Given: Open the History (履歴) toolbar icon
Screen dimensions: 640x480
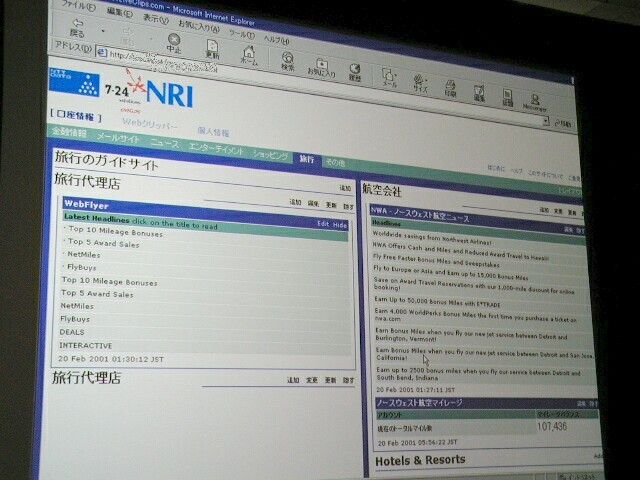Looking at the screenshot, I should click(x=355, y=72).
